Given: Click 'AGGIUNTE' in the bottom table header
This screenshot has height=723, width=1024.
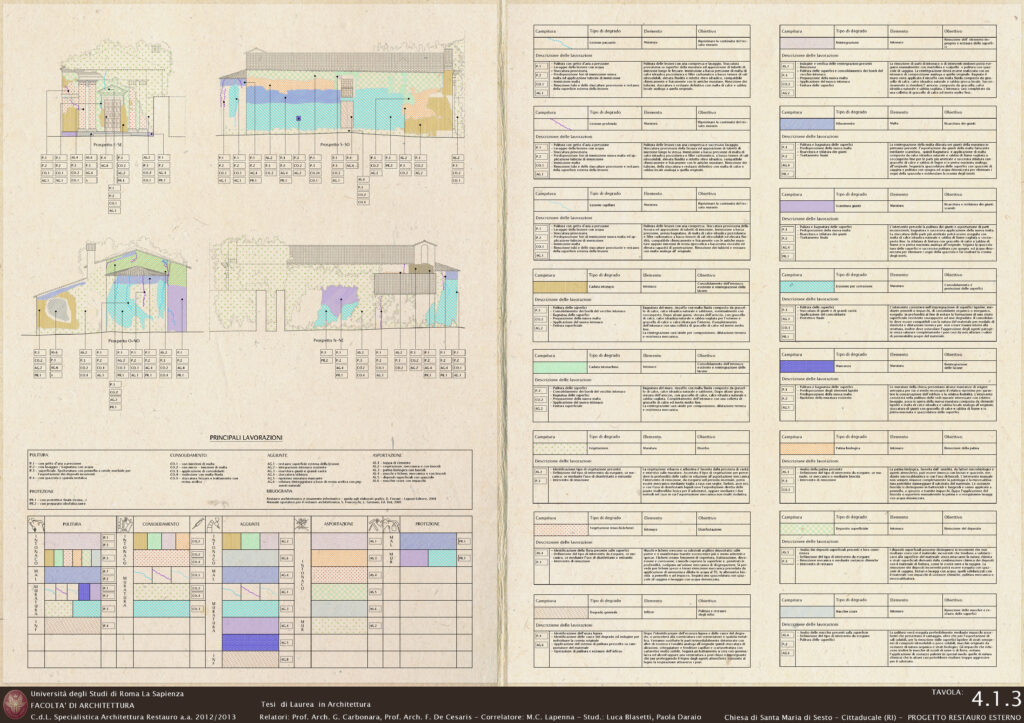Looking at the screenshot, I should tap(249, 524).
